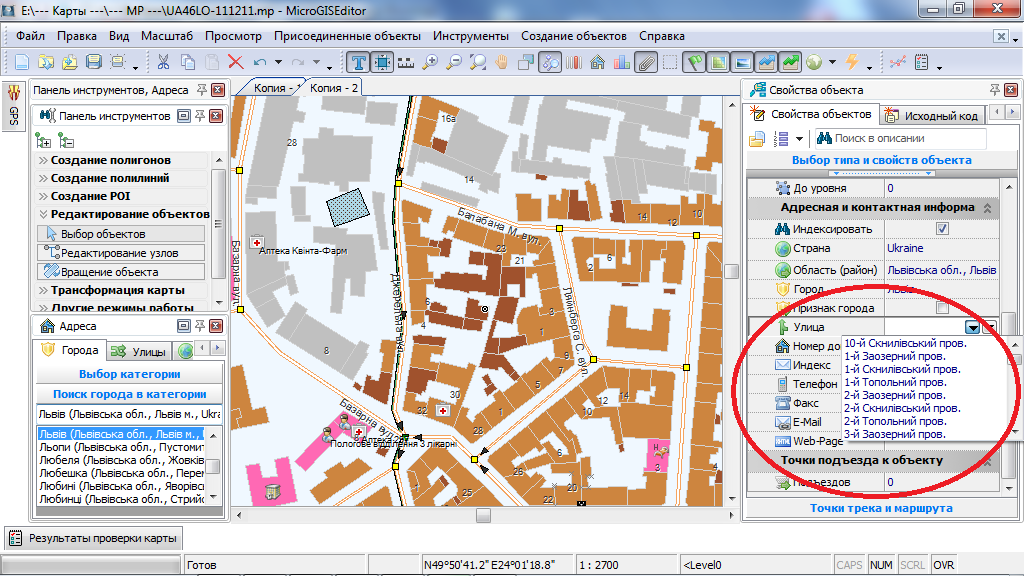
Task: Click the Редактирование узлов button
Action: click(x=120, y=253)
